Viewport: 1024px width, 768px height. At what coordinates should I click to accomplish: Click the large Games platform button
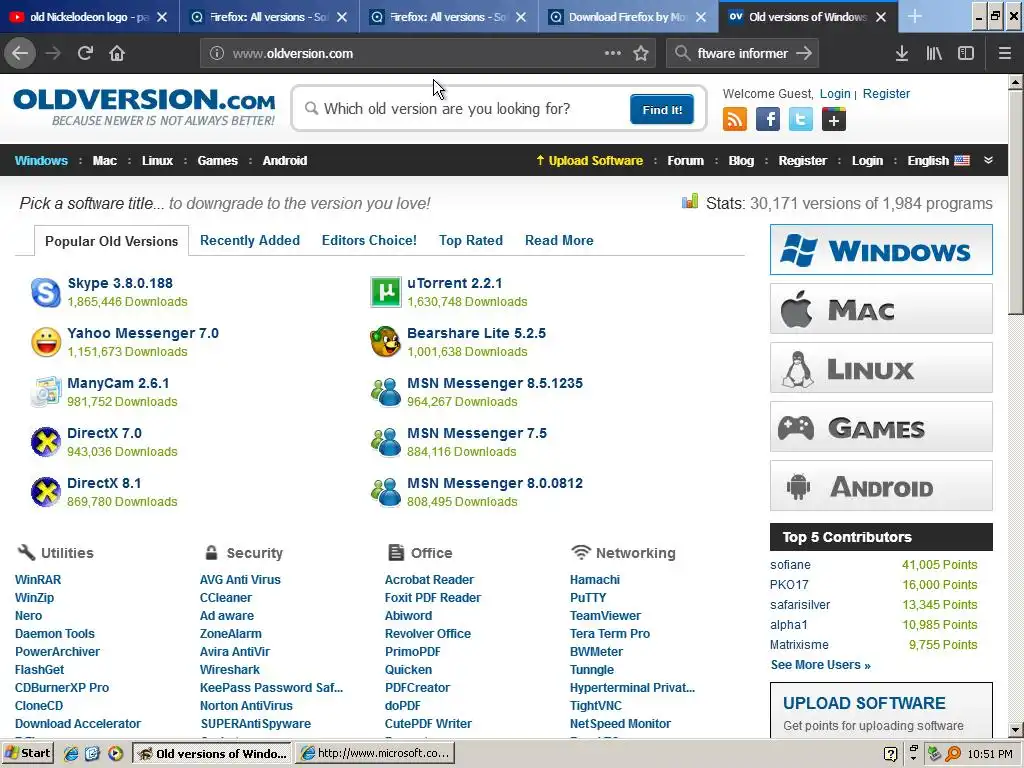(x=881, y=426)
